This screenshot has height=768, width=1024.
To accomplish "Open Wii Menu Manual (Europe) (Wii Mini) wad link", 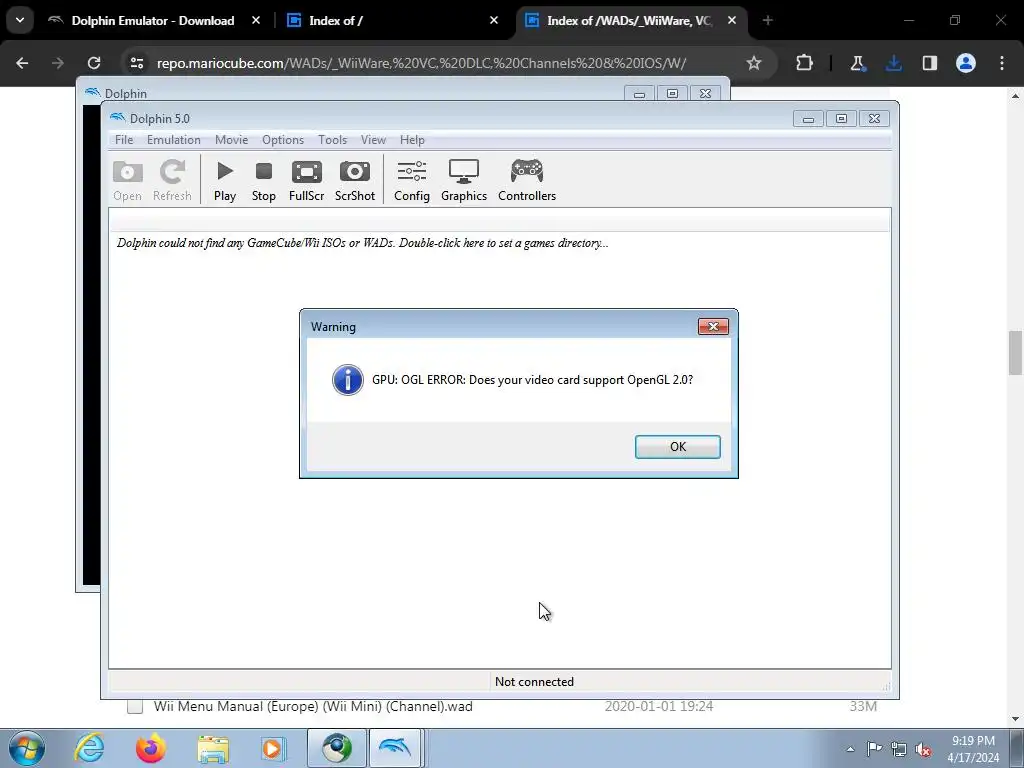I will pyautogui.click(x=313, y=707).
